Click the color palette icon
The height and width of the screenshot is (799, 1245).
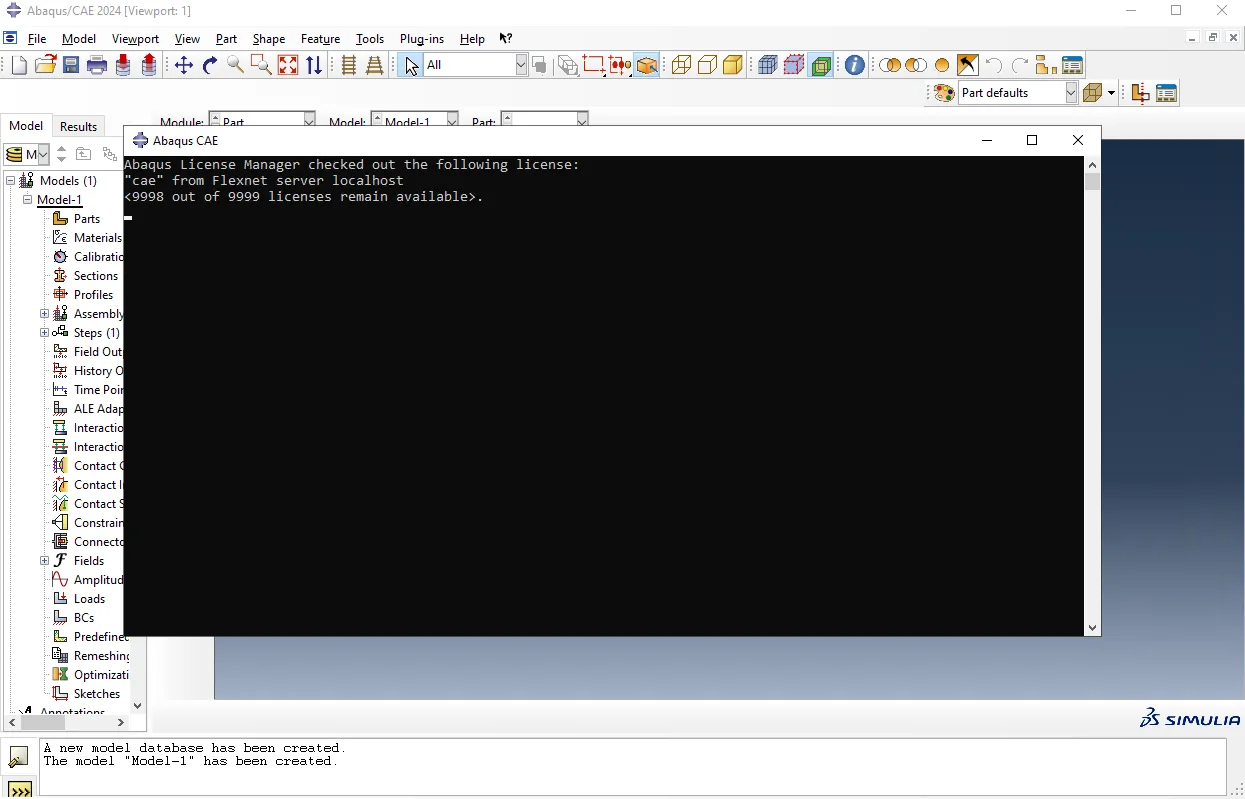944,93
